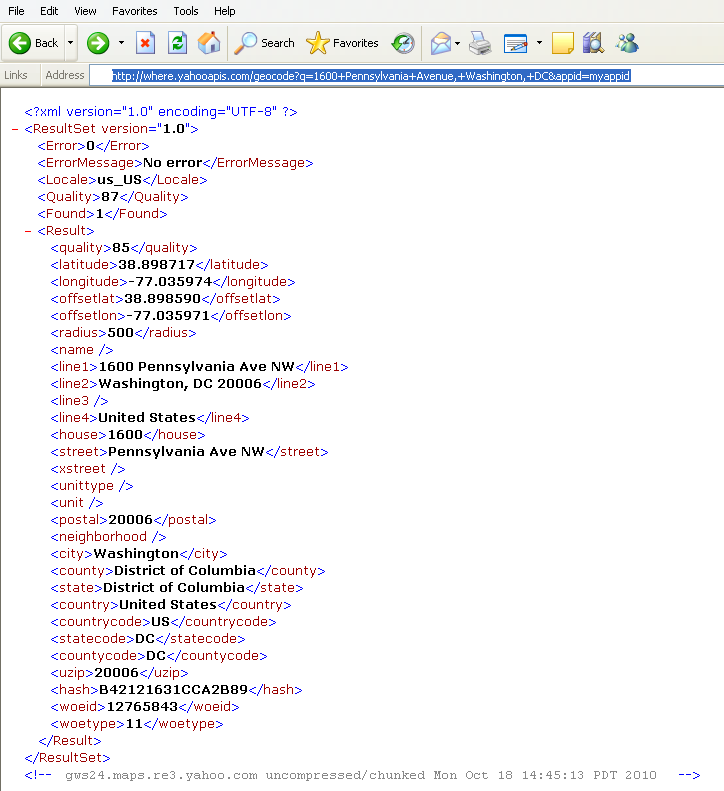Open the Favorites menu
724x791 pixels.
135,11
